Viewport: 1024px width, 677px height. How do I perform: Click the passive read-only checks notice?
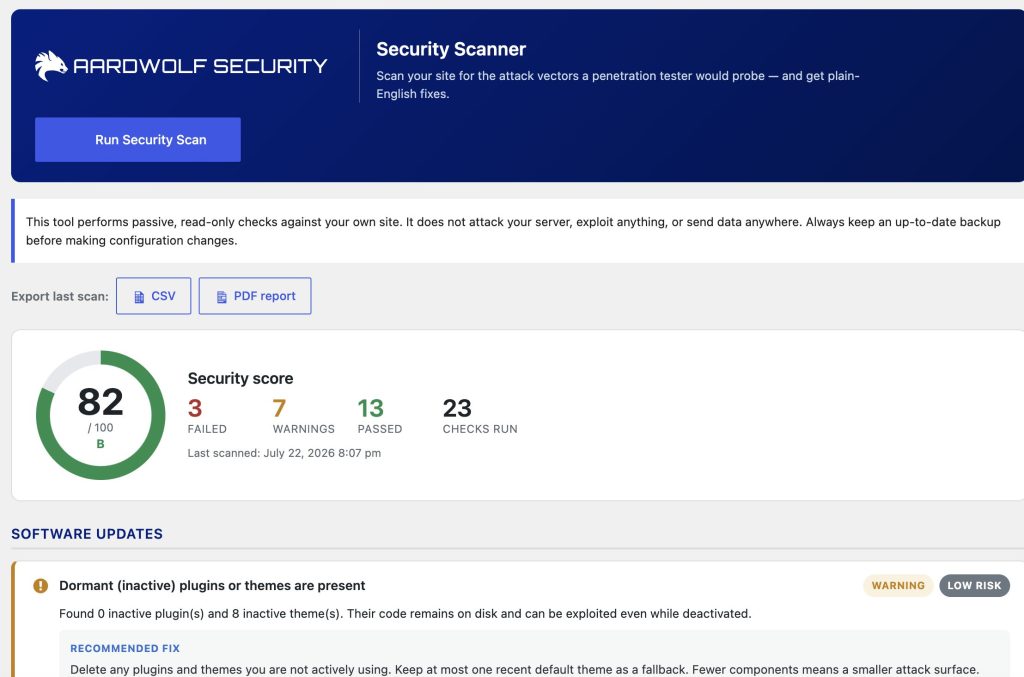518,231
